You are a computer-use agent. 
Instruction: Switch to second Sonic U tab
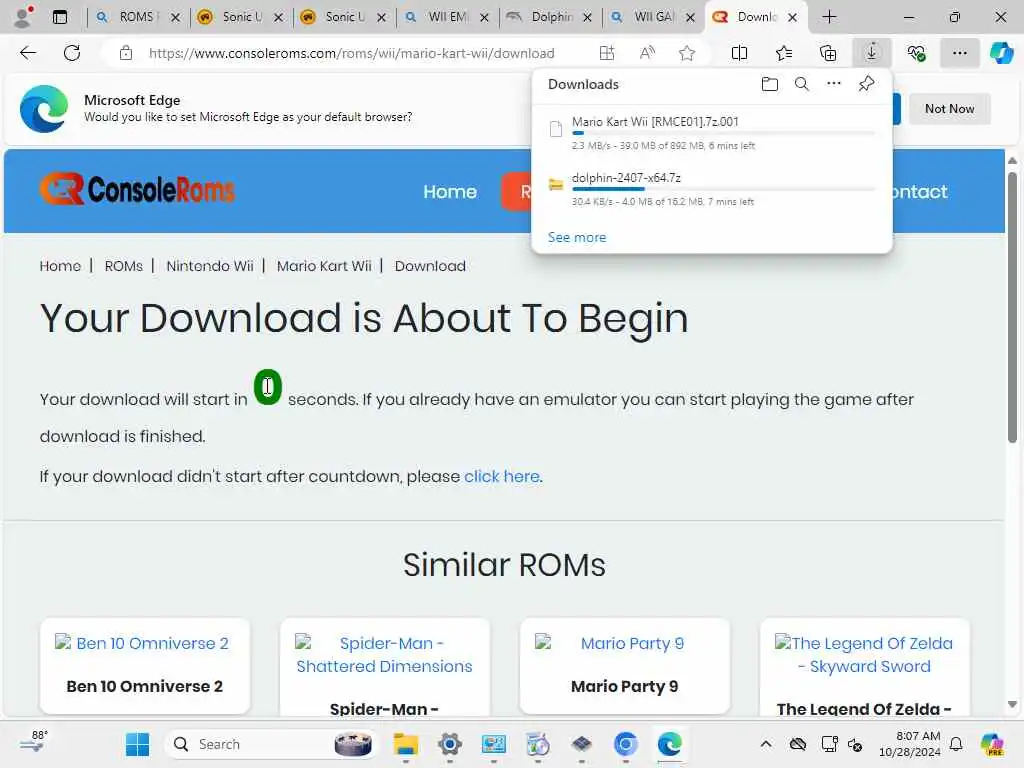[345, 17]
